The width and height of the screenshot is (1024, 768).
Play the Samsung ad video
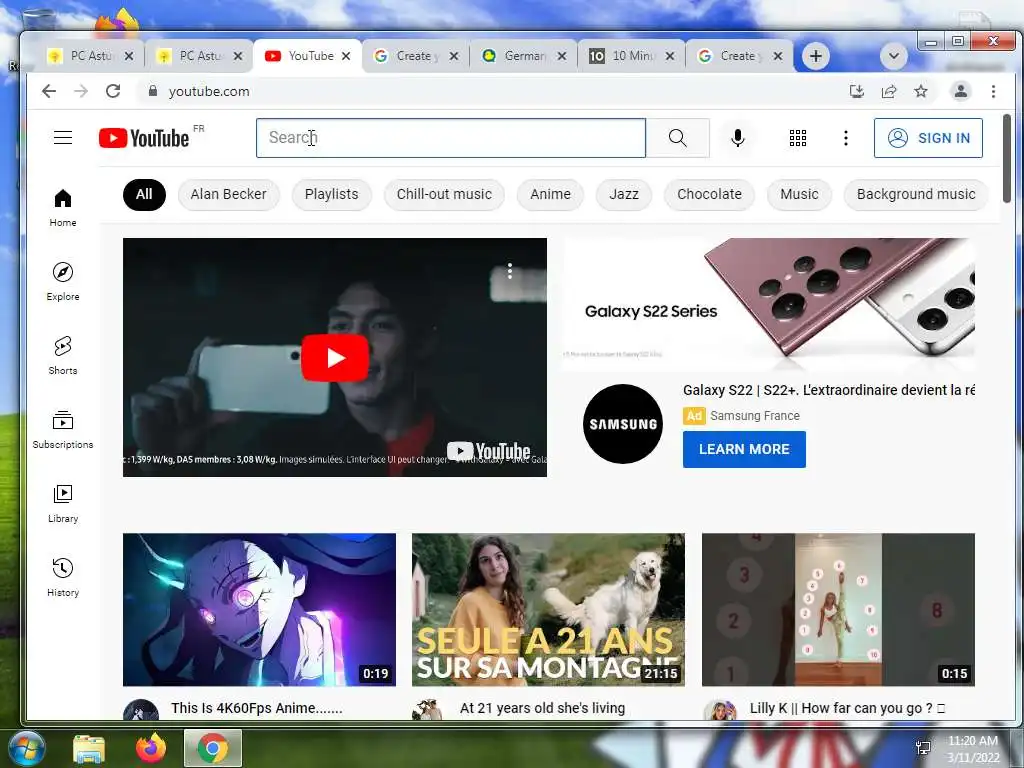click(x=335, y=358)
